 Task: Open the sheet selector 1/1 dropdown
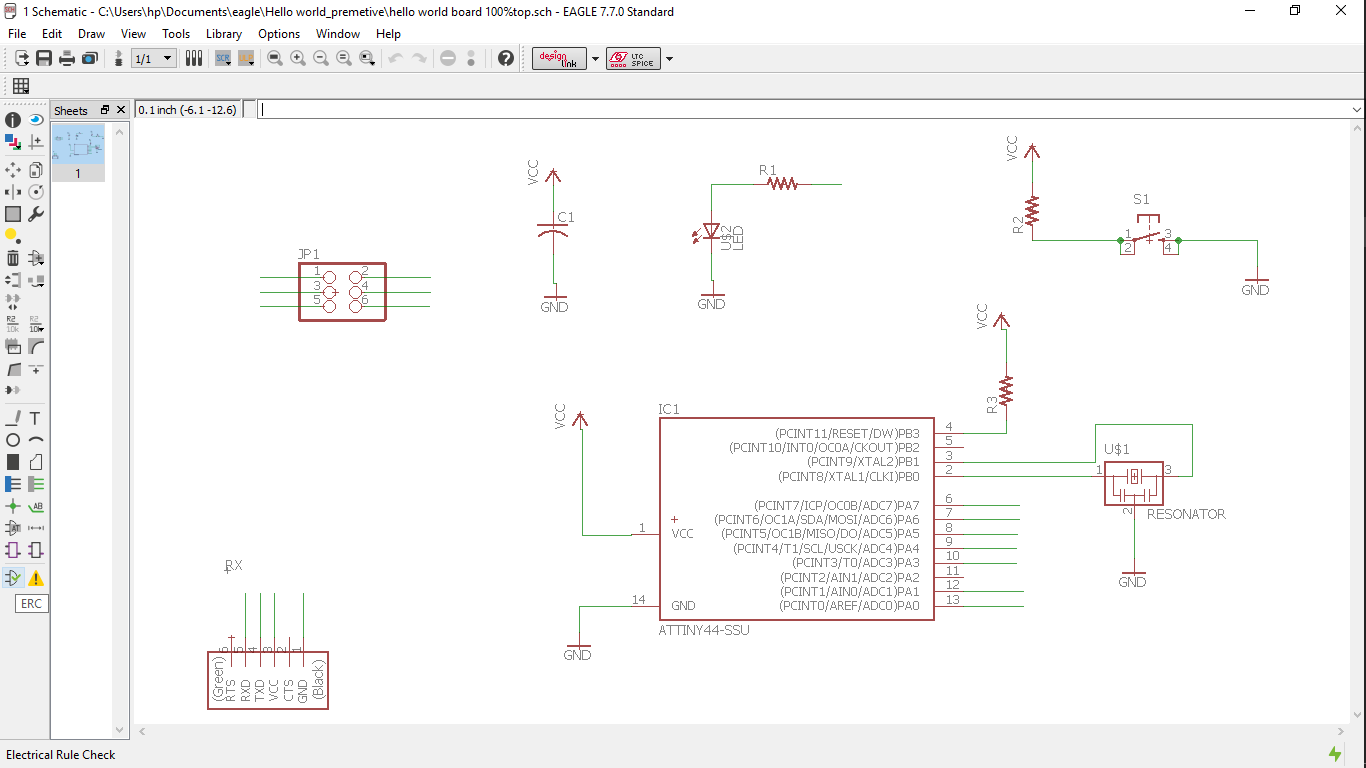pyautogui.click(x=155, y=59)
